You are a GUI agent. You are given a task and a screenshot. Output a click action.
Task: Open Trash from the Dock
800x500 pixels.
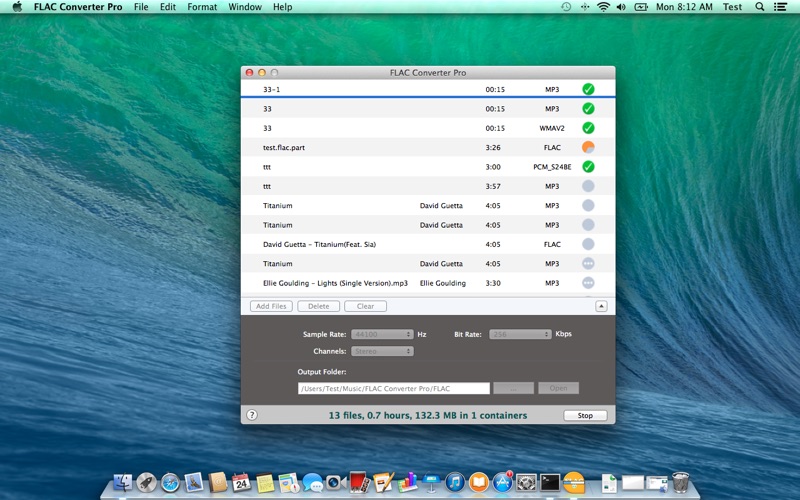point(680,482)
